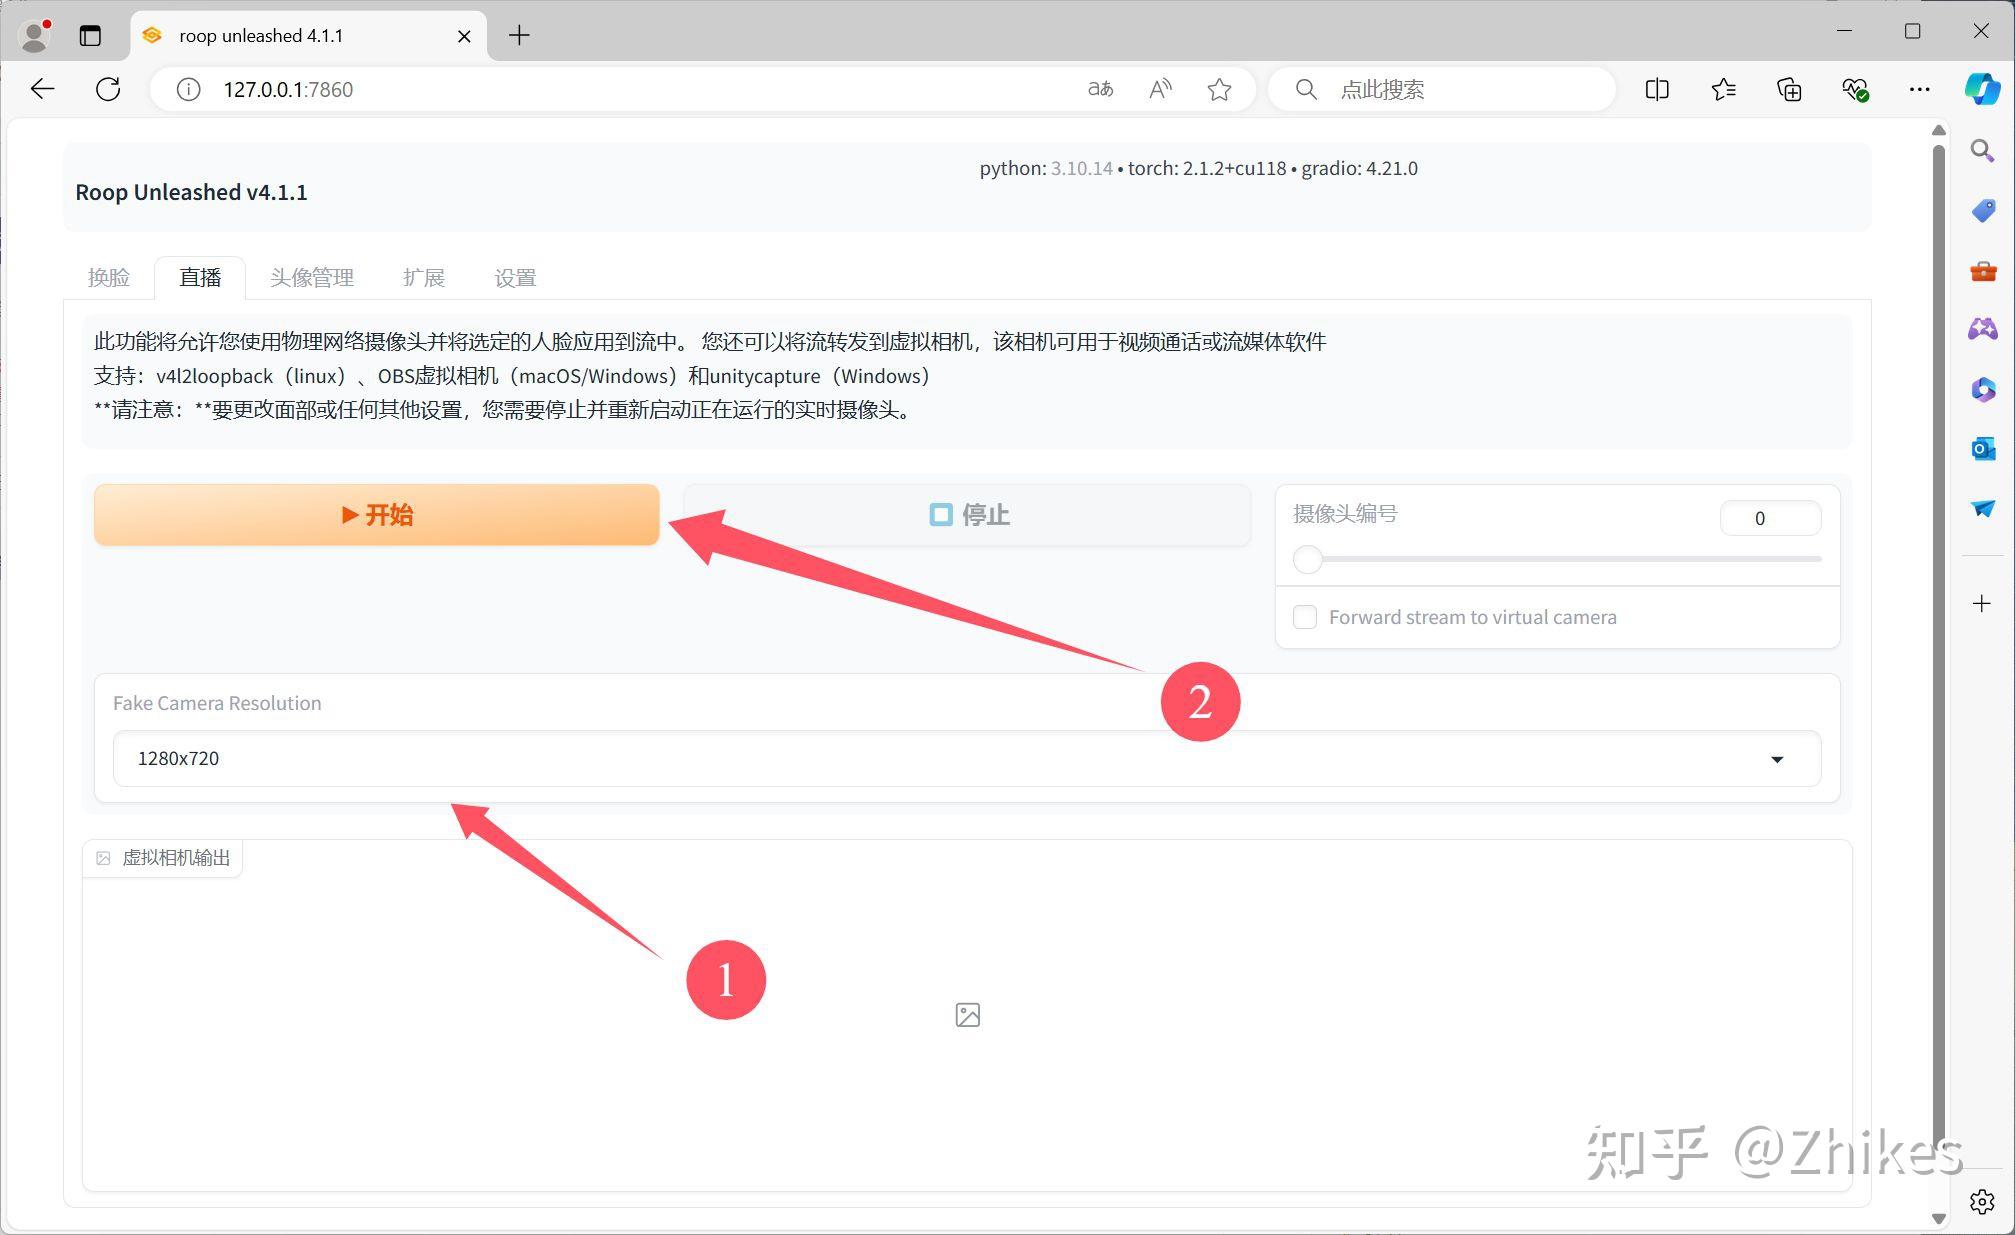Open the paper plane icon in the sidebar
Image resolution: width=2015 pixels, height=1235 pixels.
[x=1982, y=508]
